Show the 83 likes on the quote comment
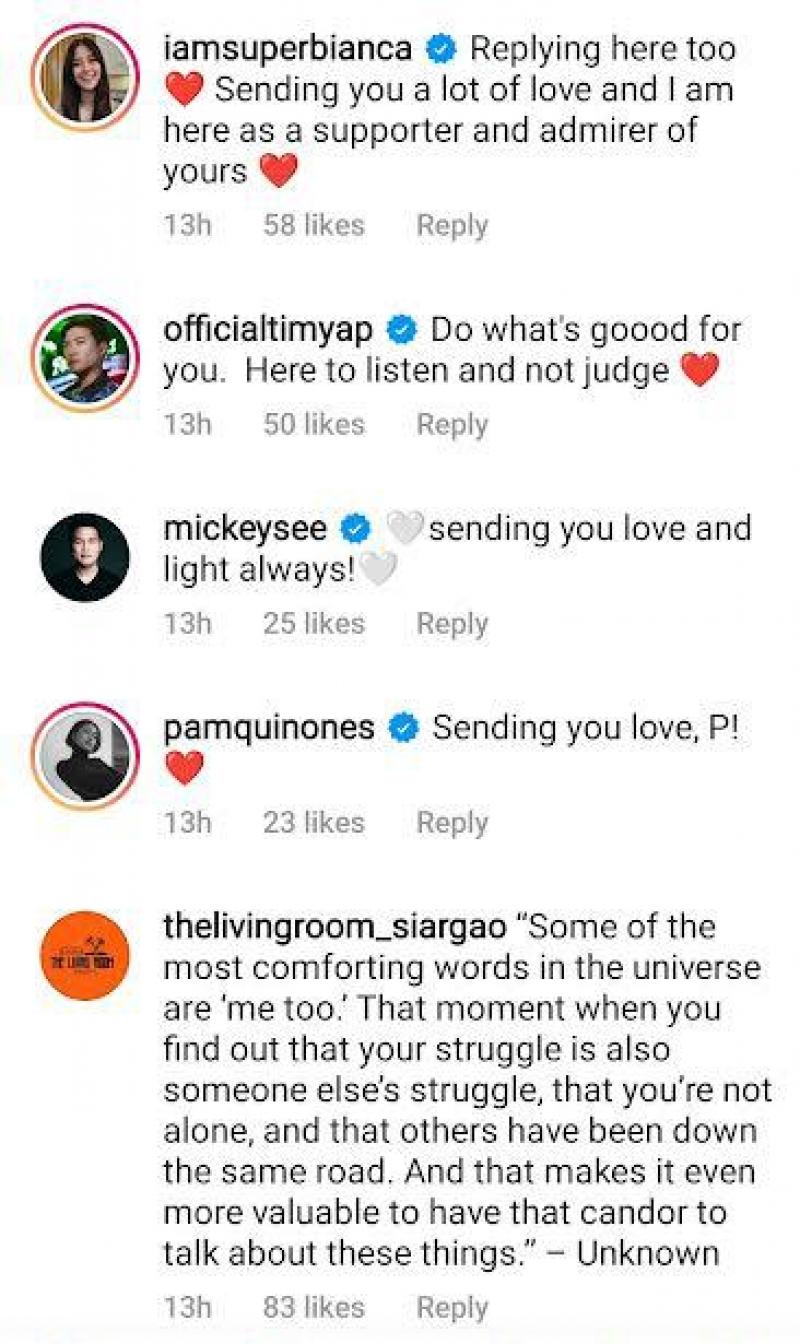800x1344 pixels. click(x=314, y=1307)
